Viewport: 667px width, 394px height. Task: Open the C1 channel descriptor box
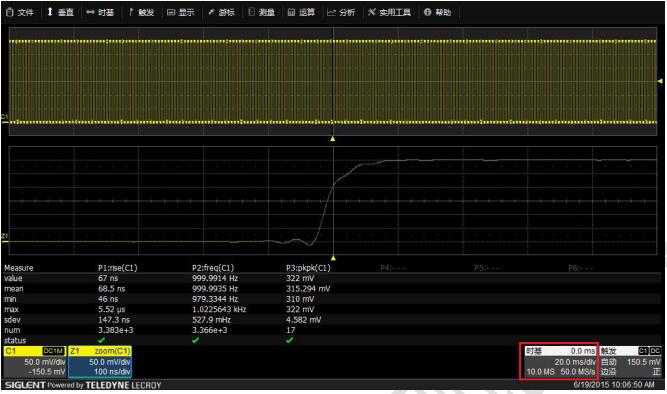[35, 362]
